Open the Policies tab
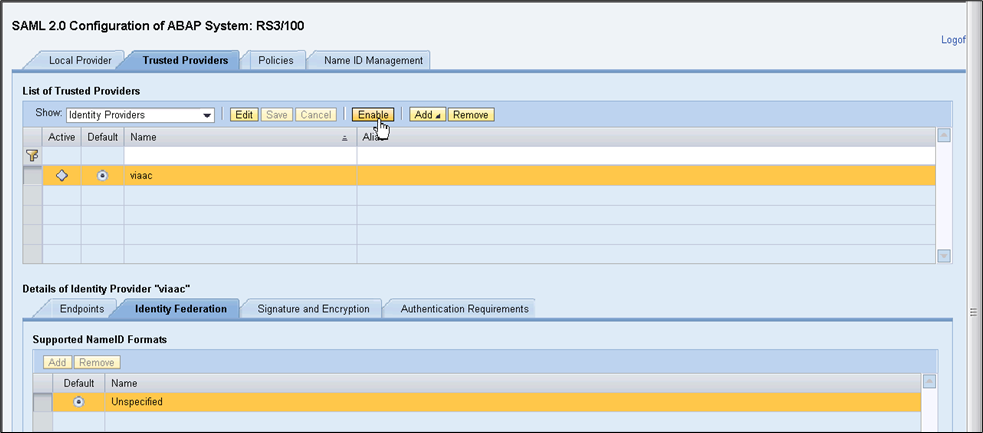This screenshot has height=433, width=983. point(275,60)
